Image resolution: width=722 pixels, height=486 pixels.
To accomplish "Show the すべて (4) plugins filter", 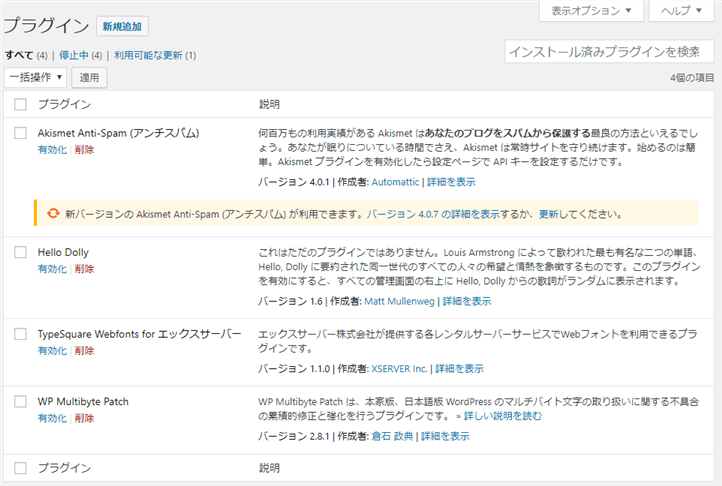I will pyautogui.click(x=26, y=55).
